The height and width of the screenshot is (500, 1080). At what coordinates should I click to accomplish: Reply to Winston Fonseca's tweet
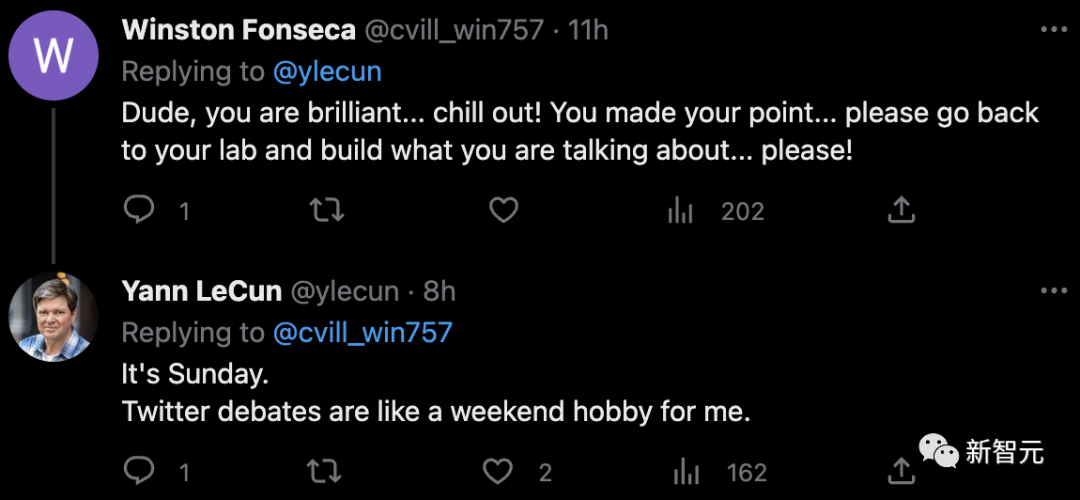tap(139, 210)
